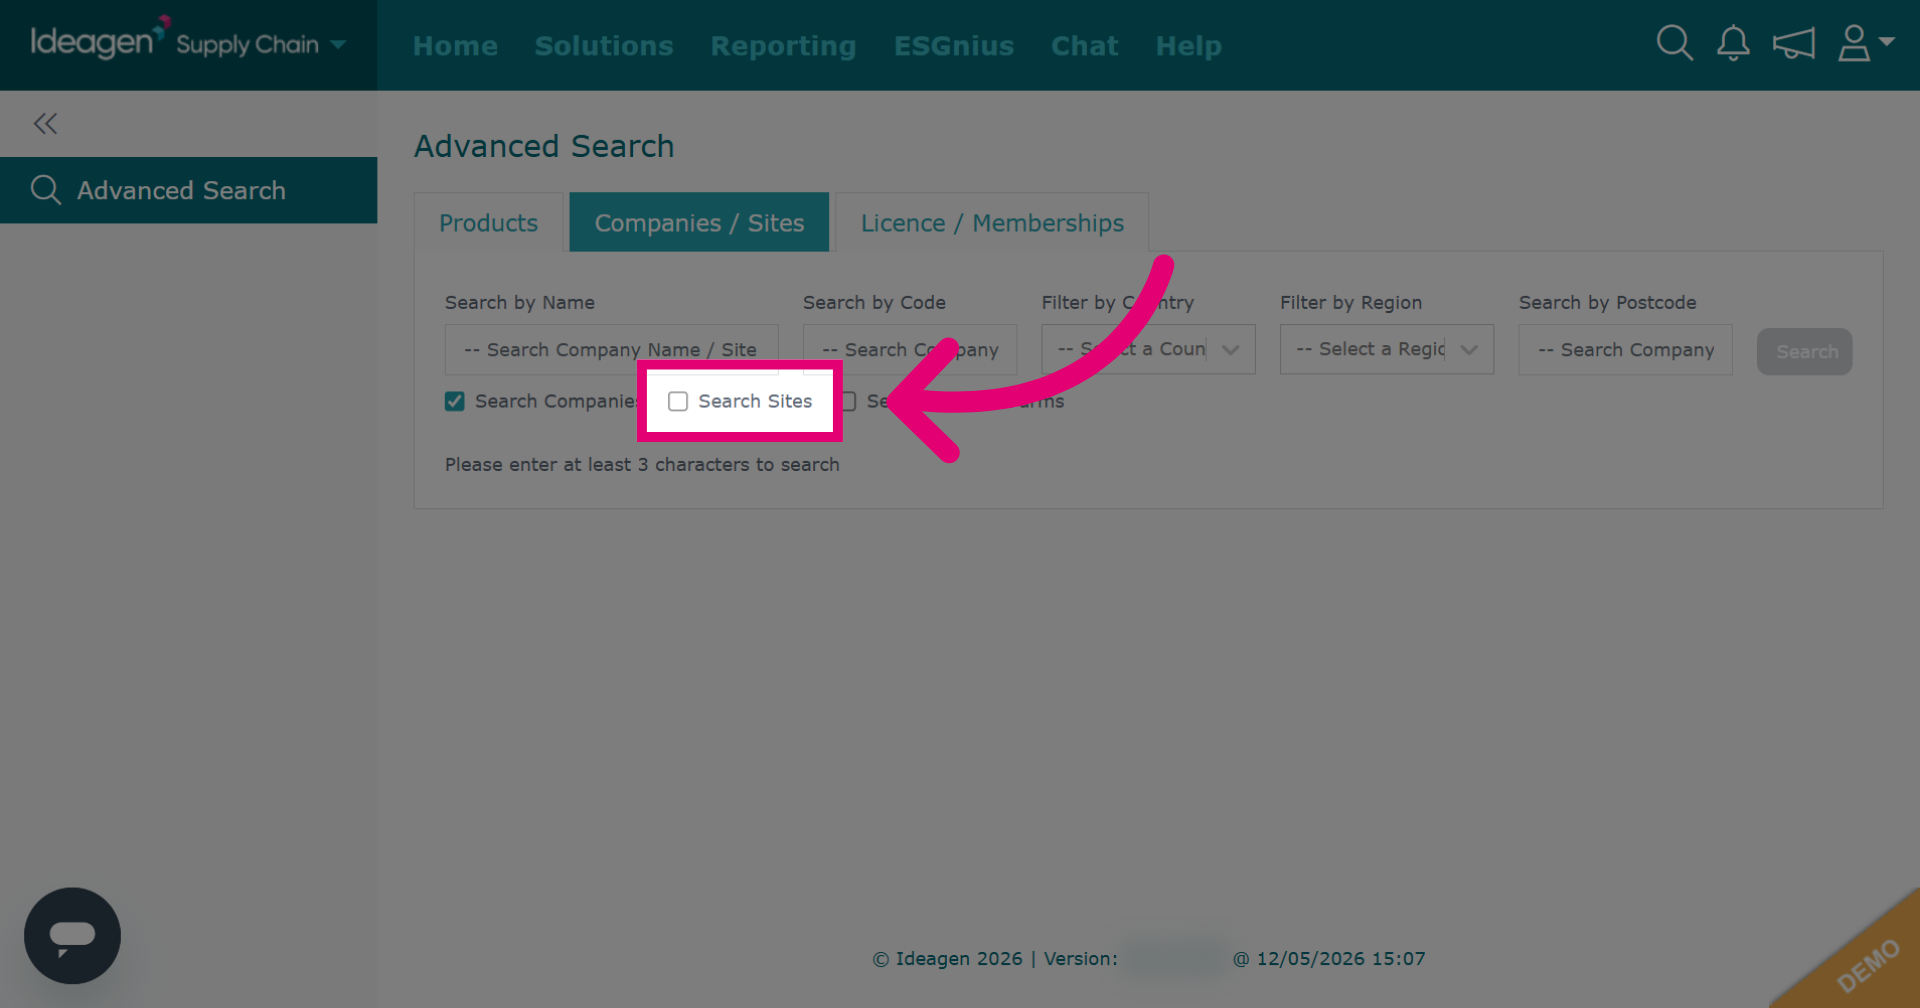Switch to the Licence / Memberships tab
The width and height of the screenshot is (1920, 1008).
[992, 222]
